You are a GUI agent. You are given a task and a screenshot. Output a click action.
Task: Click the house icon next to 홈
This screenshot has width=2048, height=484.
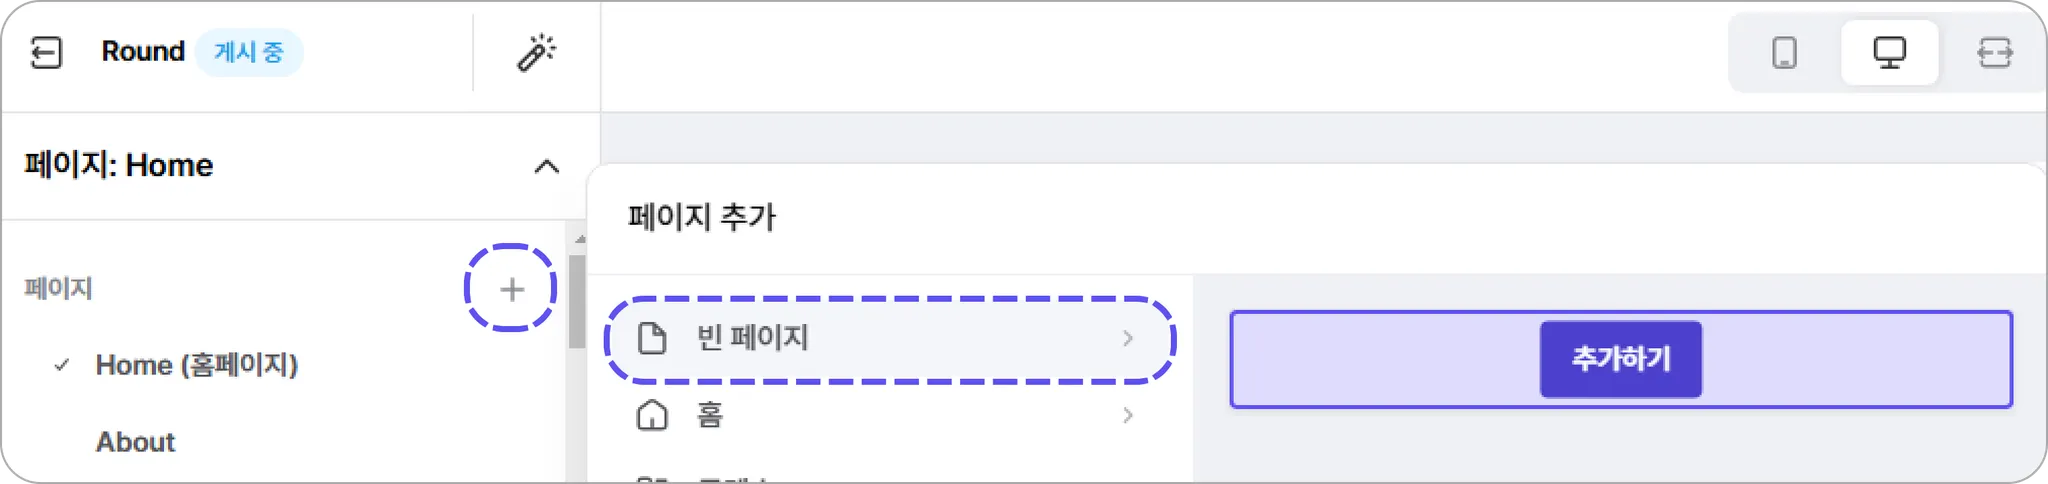[x=652, y=415]
